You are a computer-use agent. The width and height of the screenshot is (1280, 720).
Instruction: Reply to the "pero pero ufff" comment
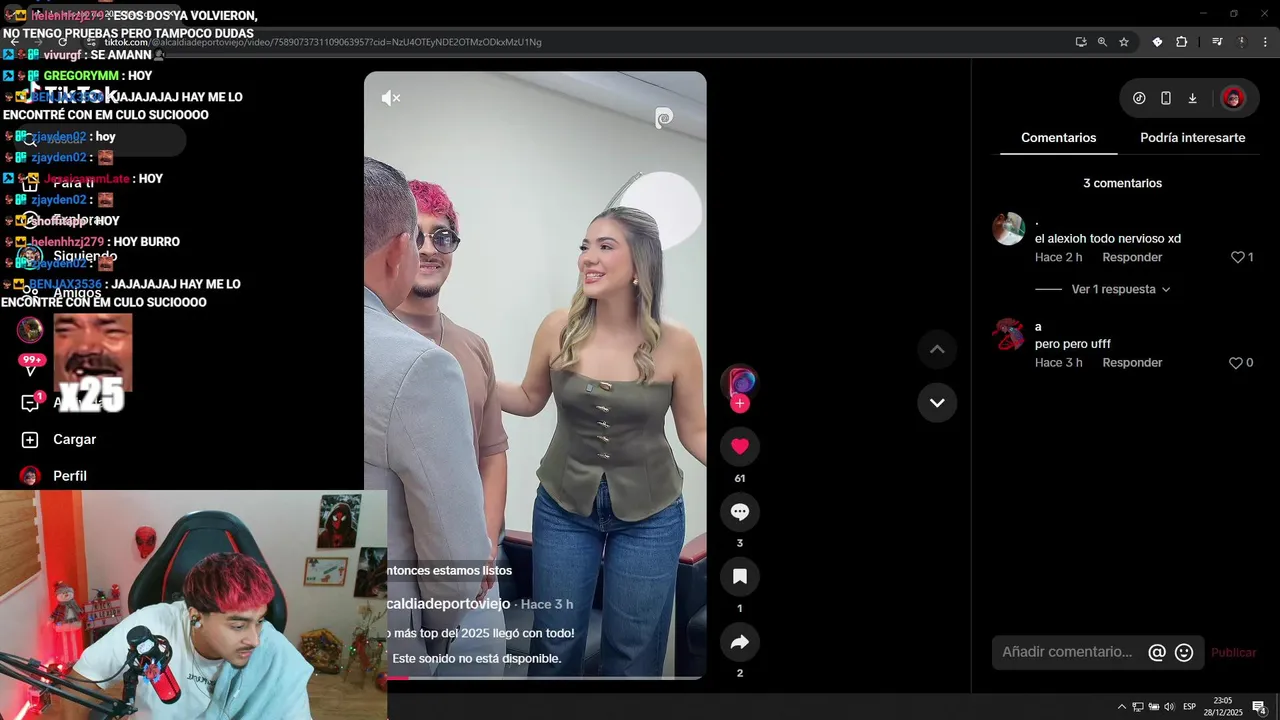pyautogui.click(x=1132, y=363)
